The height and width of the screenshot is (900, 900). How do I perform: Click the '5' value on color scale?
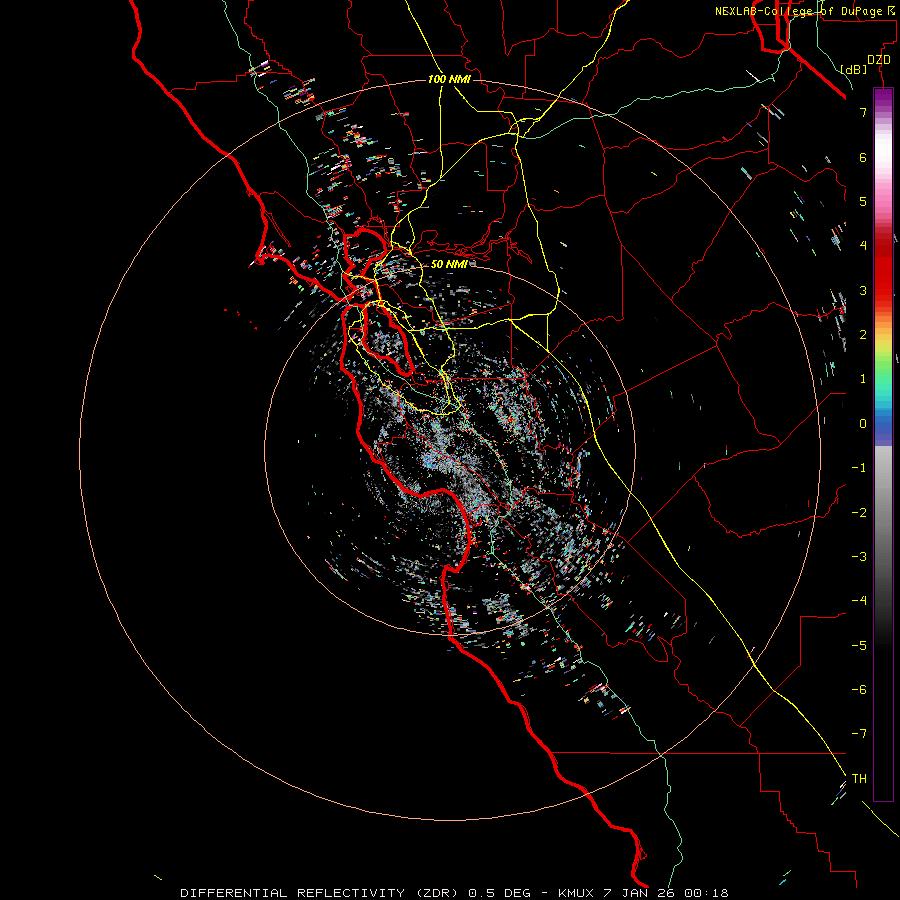863,201
